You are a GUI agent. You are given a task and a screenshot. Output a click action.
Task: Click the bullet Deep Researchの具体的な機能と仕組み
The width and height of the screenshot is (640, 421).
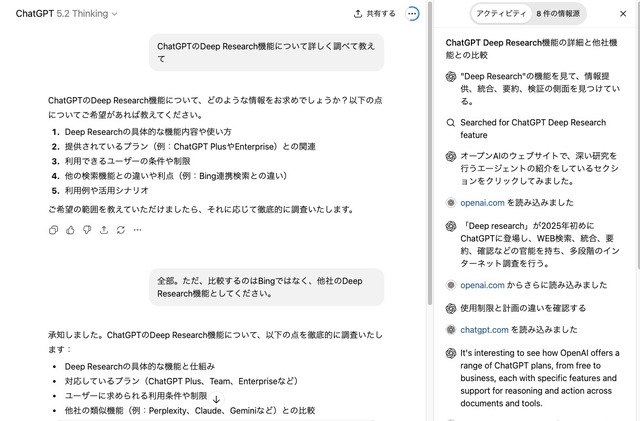tap(140, 366)
